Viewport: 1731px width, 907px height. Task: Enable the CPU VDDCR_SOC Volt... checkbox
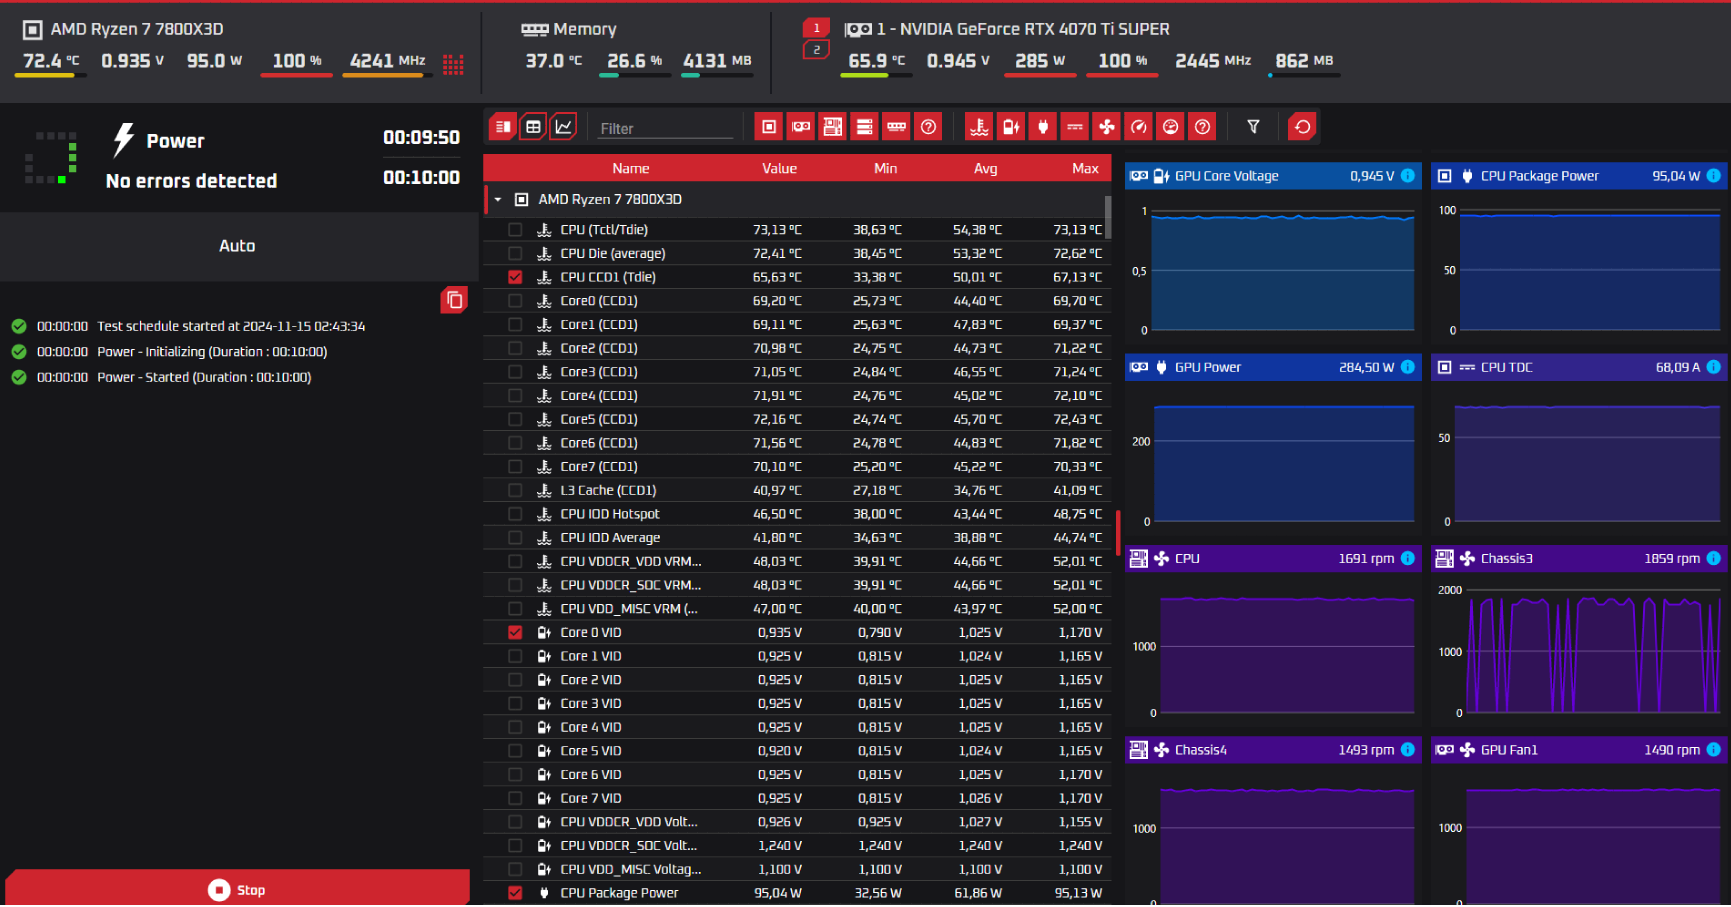coord(515,846)
